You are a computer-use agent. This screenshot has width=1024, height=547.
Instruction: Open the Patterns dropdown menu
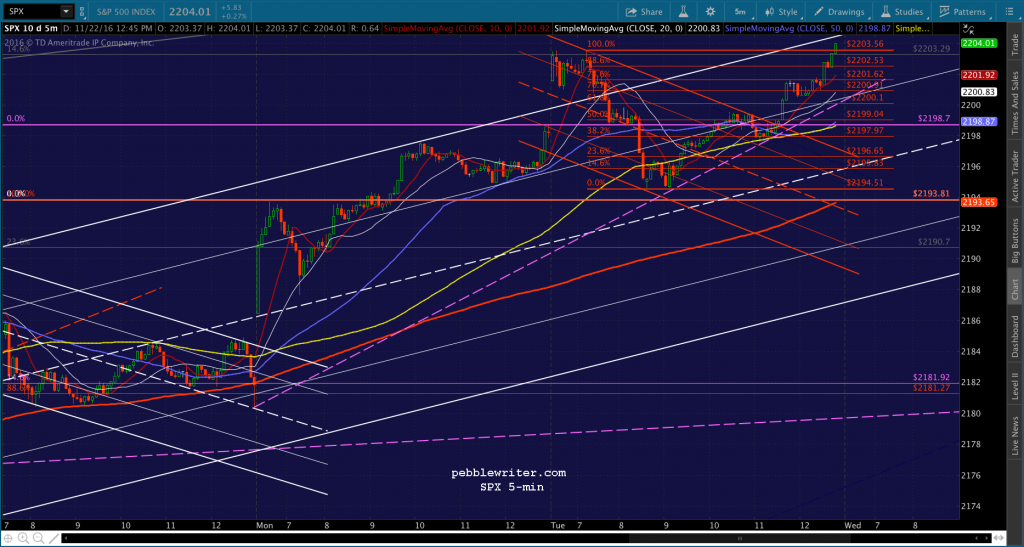[962, 12]
